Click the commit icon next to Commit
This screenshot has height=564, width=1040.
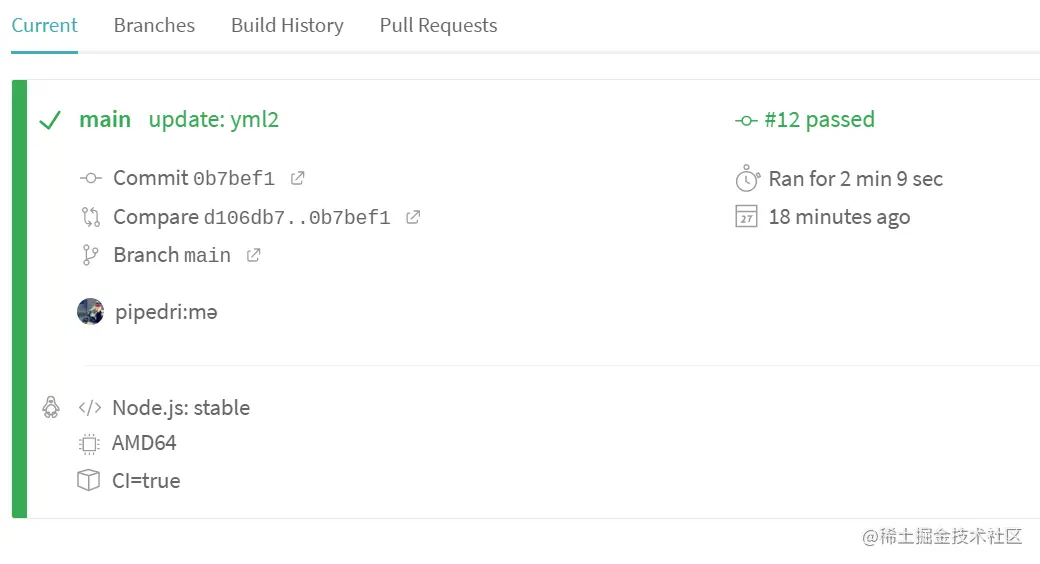(90, 178)
